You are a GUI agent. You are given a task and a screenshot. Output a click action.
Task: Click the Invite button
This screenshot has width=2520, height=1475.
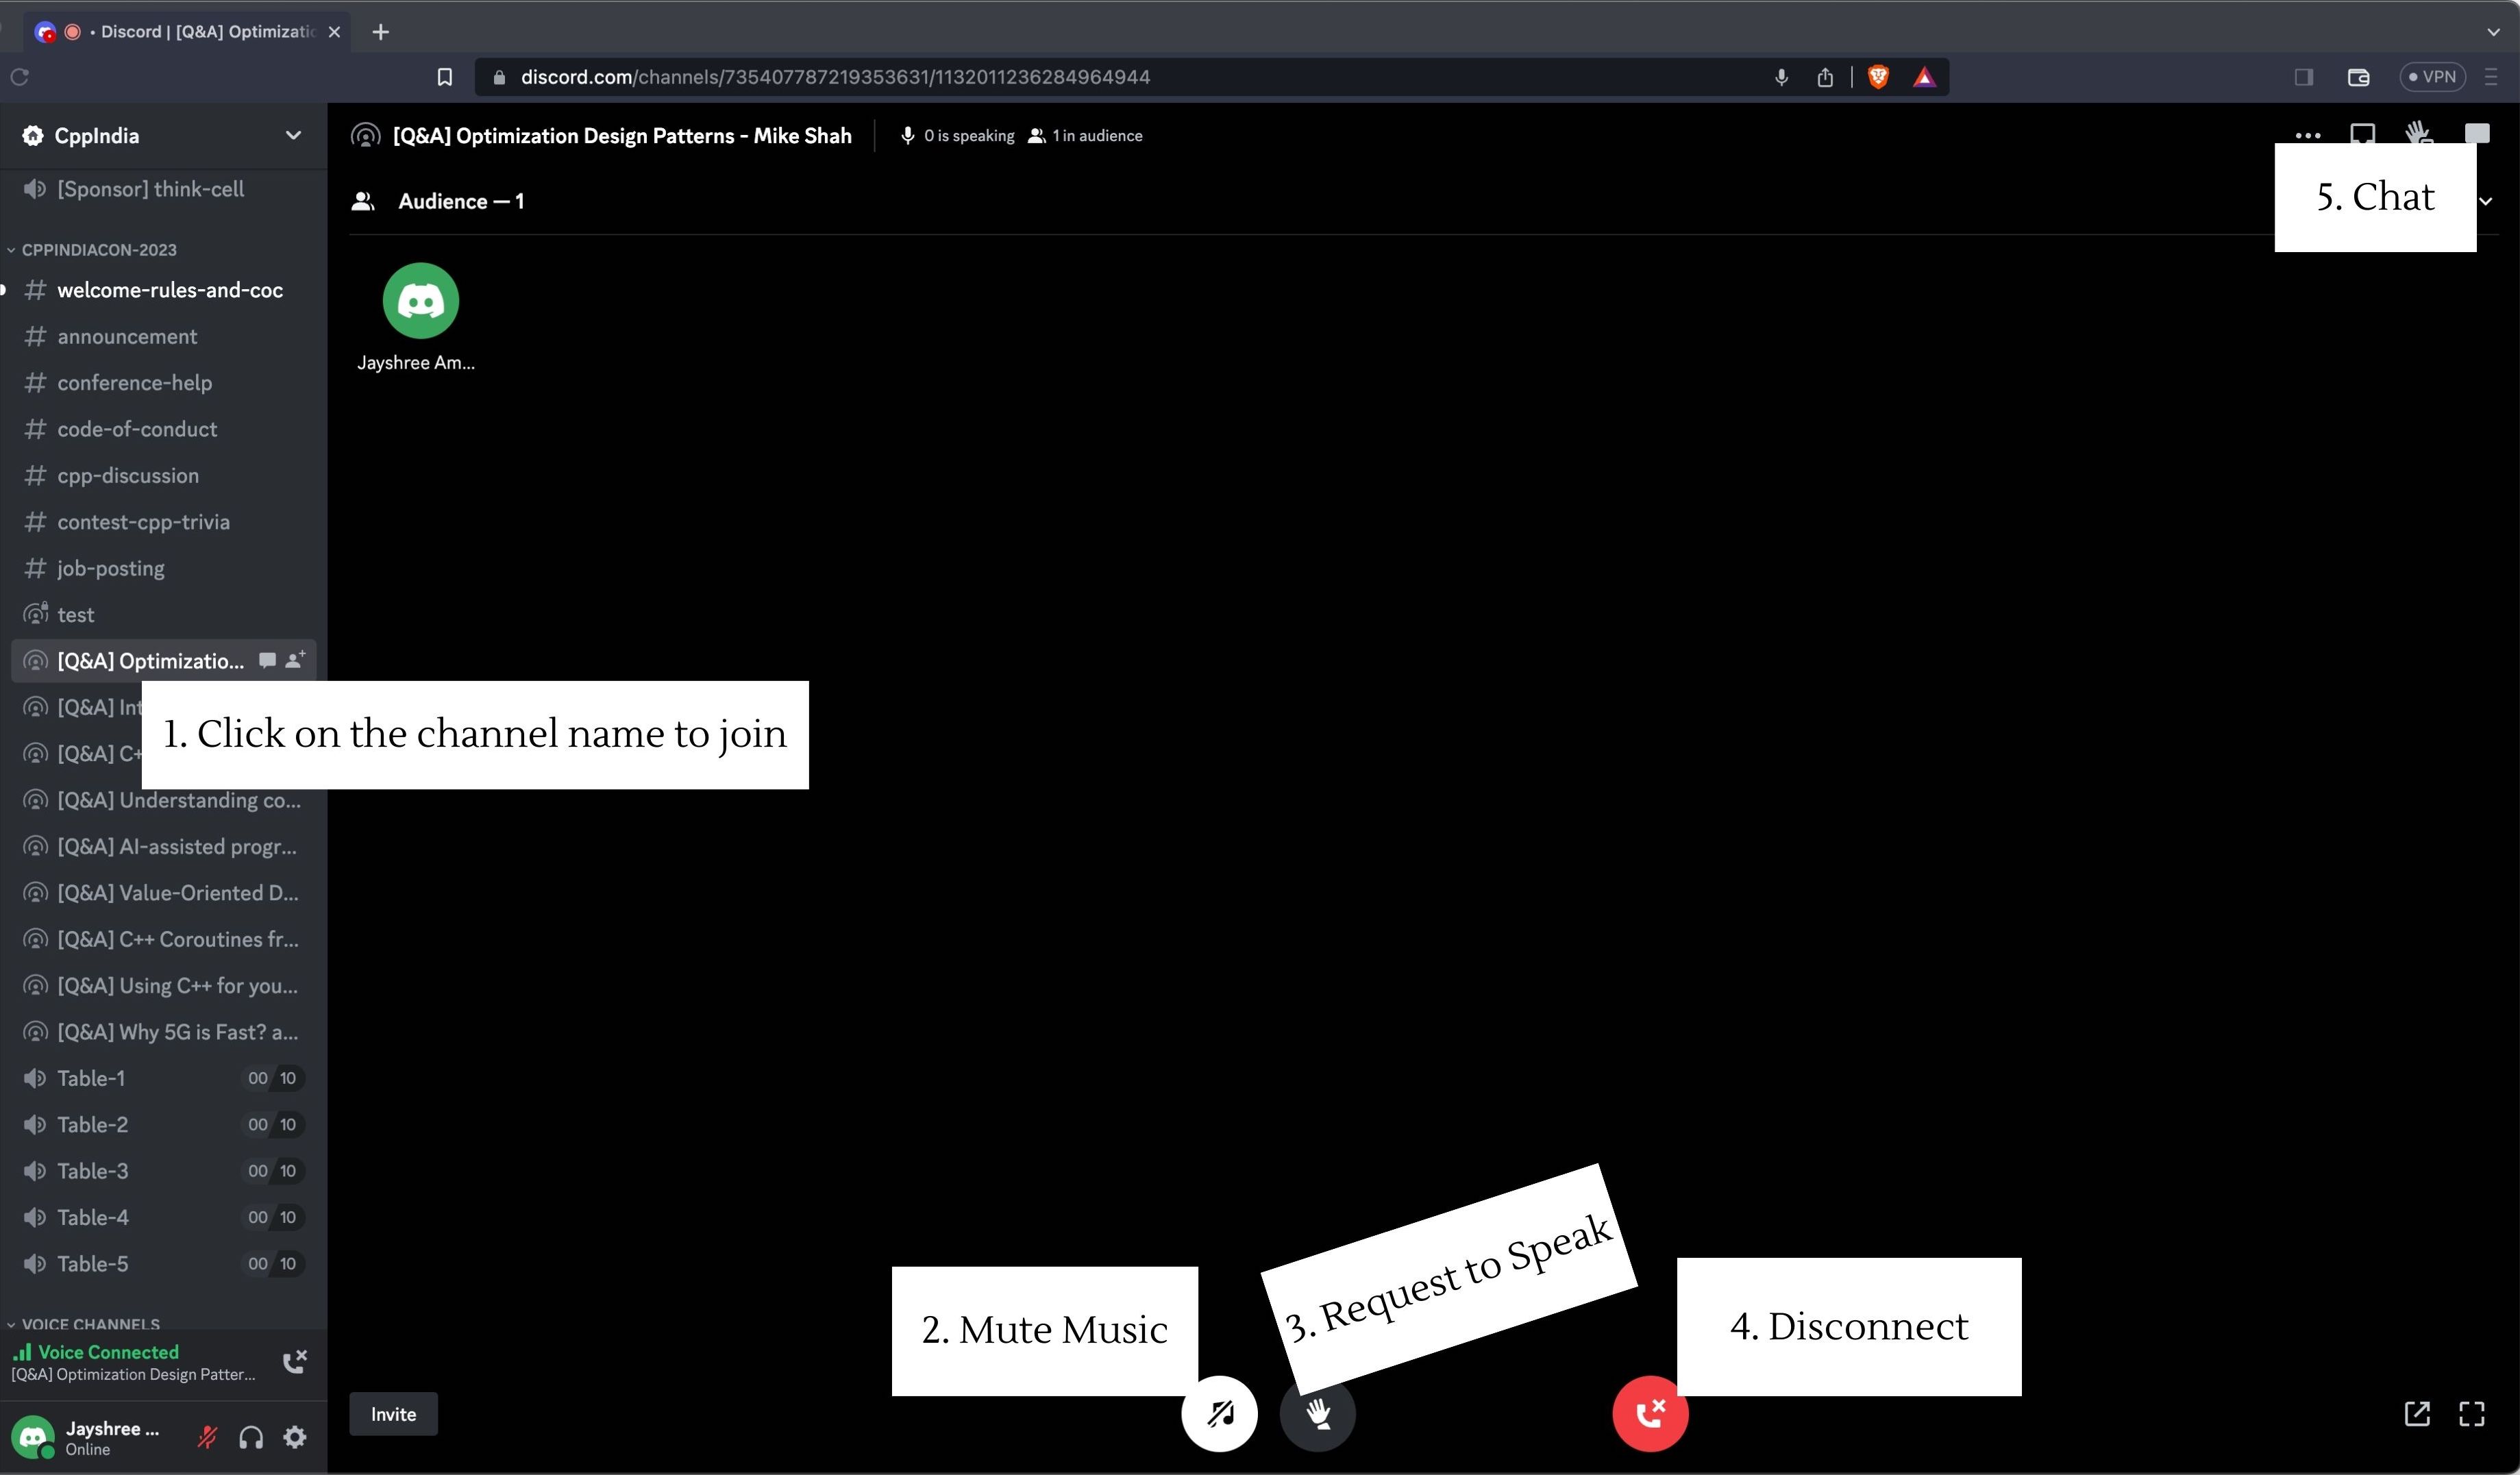(x=393, y=1414)
